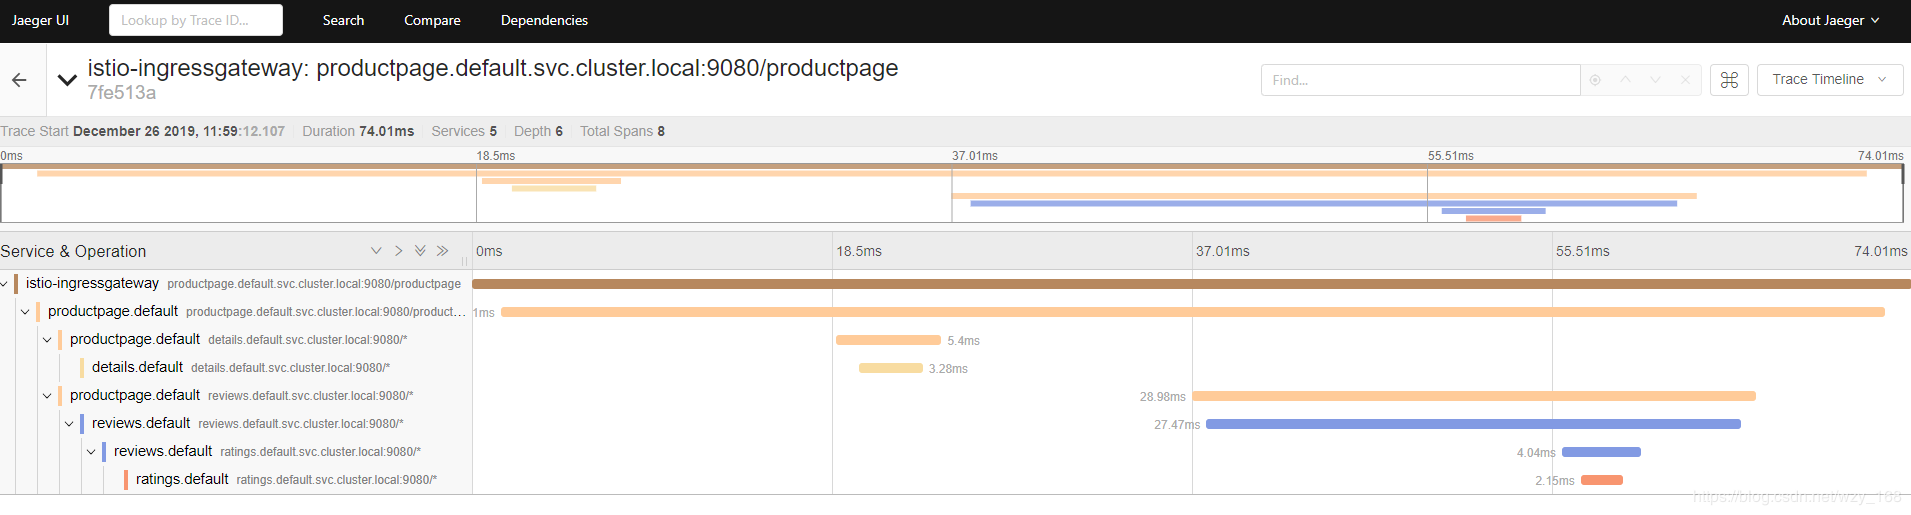1911x515 pixels.
Task: Select the red ratings.default span bar
Action: click(x=1601, y=480)
